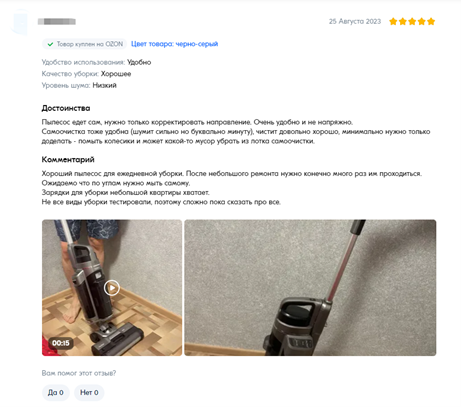Click the 00:15 video duration badge
The image size is (461, 407).
point(61,343)
